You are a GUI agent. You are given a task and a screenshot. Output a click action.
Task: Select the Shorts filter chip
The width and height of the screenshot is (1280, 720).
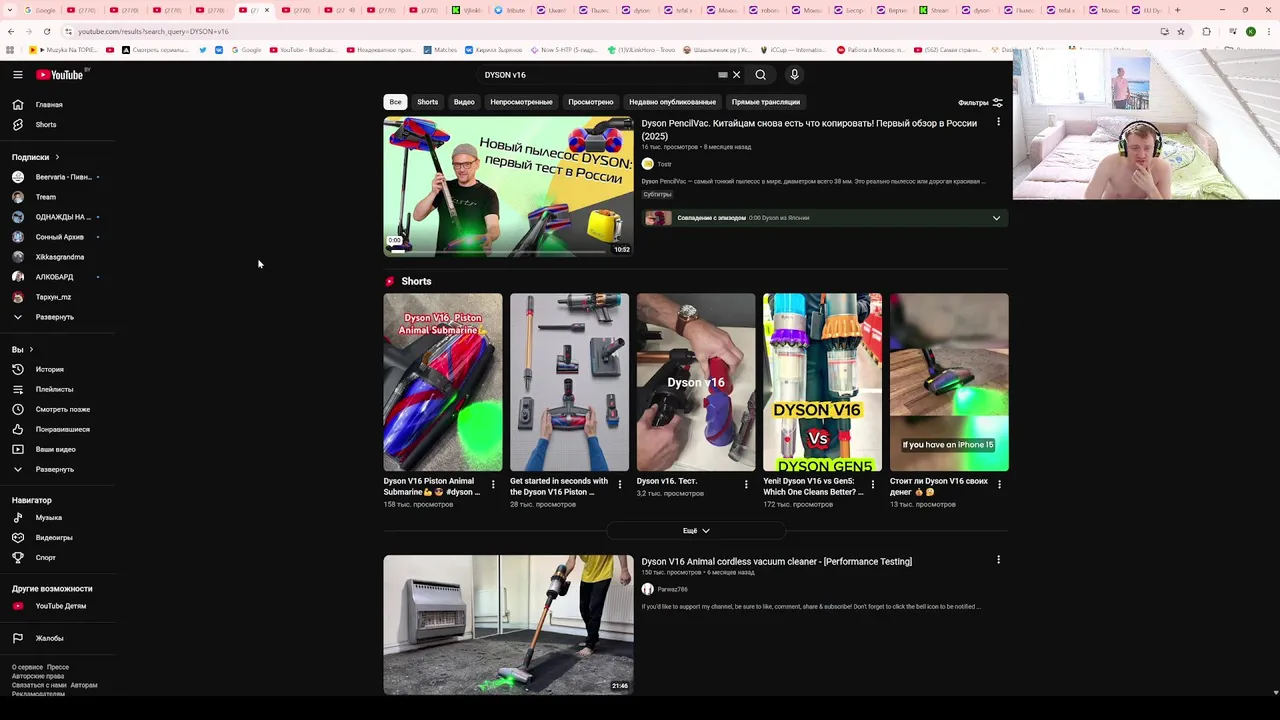coord(427,102)
